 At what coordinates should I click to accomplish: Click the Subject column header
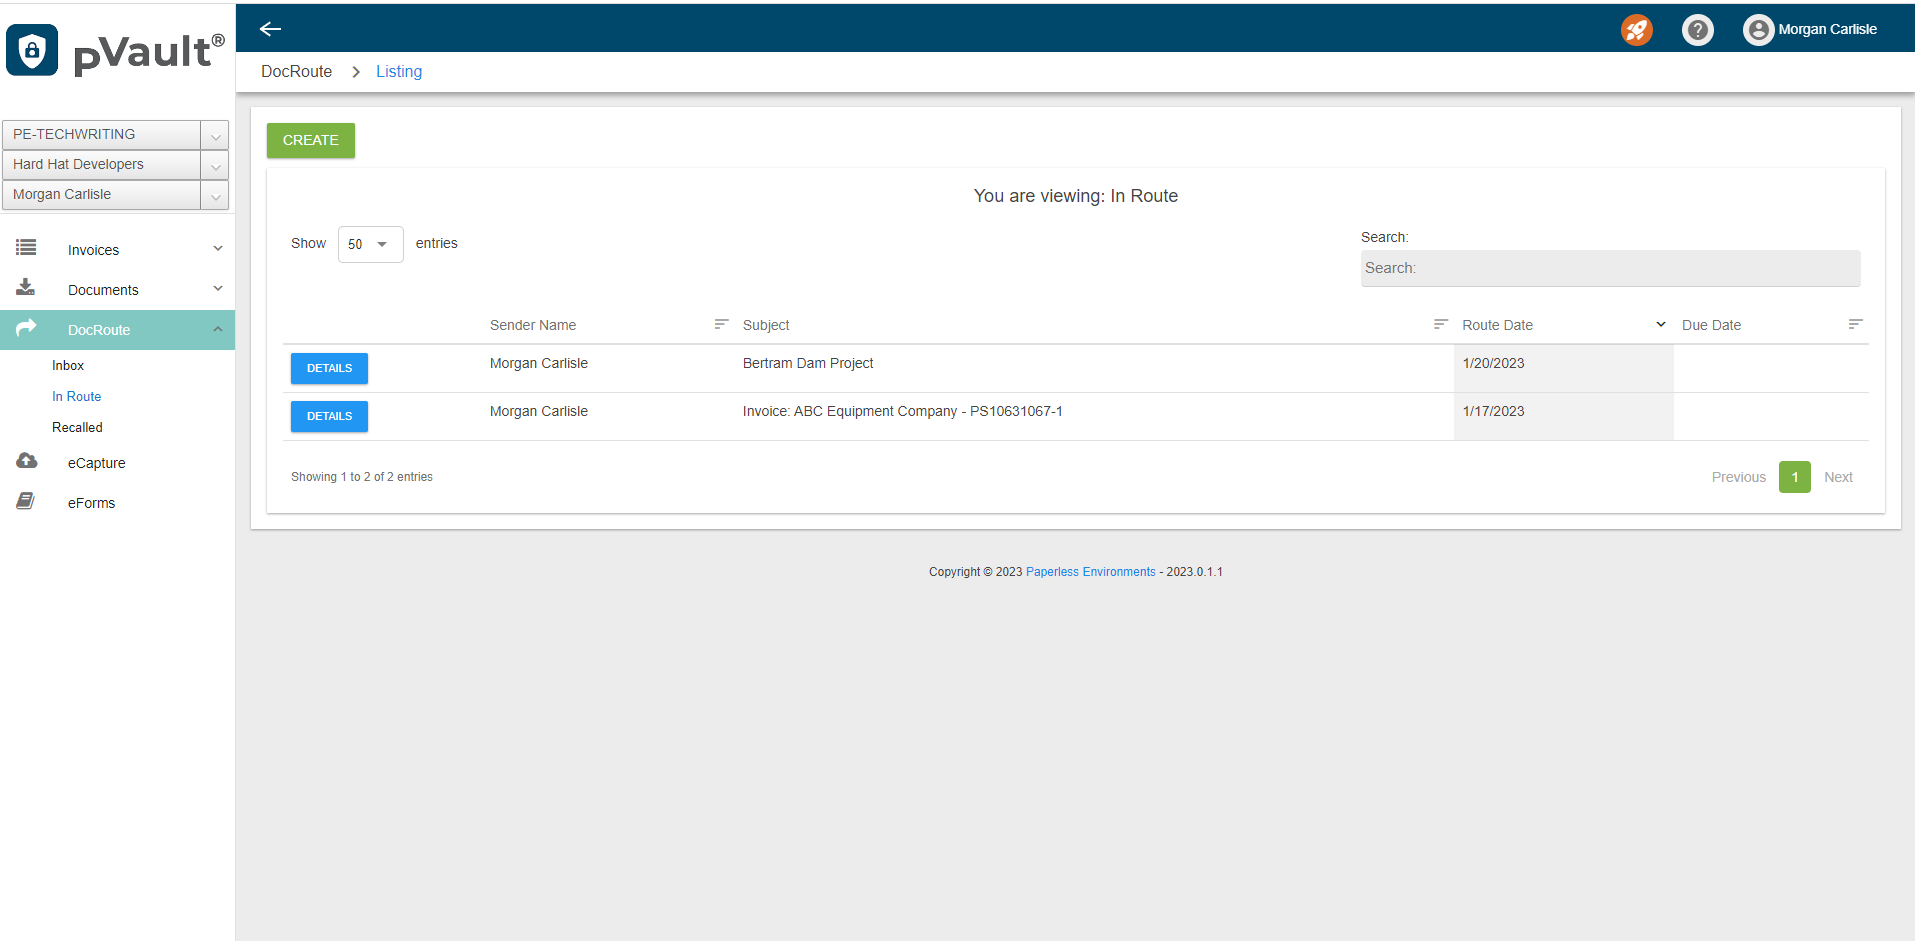(766, 325)
